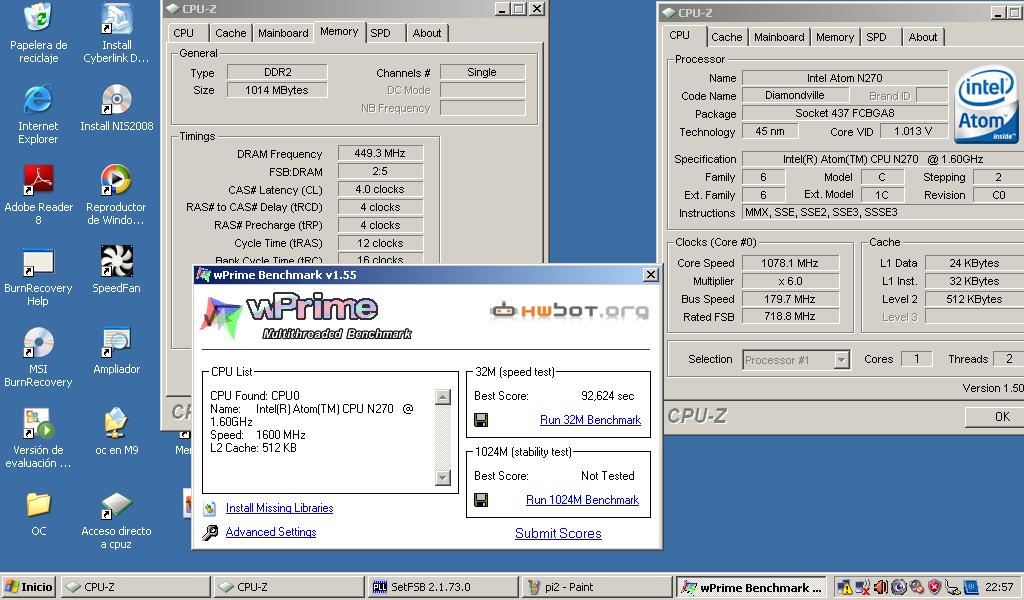Image resolution: width=1024 pixels, height=600 pixels.
Task: Switch to CPU tab in left CPU-Z window
Action: [184, 33]
